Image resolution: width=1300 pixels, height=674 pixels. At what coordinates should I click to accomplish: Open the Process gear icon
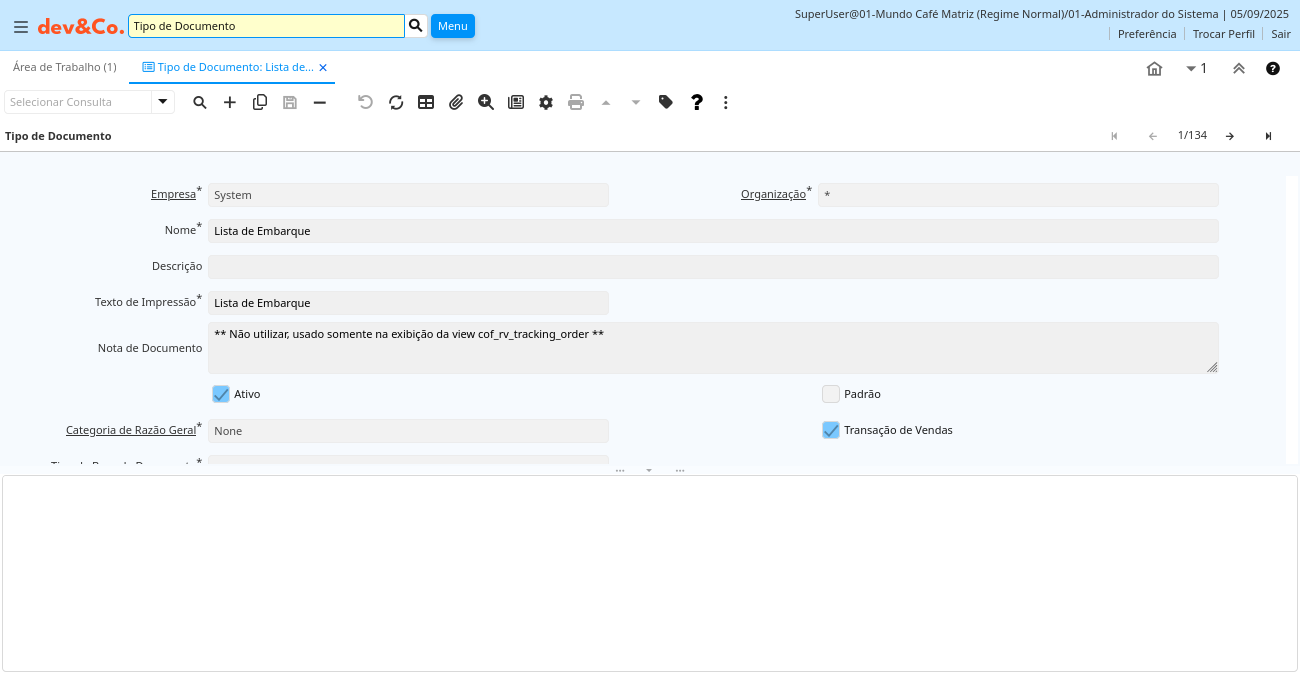[546, 102]
